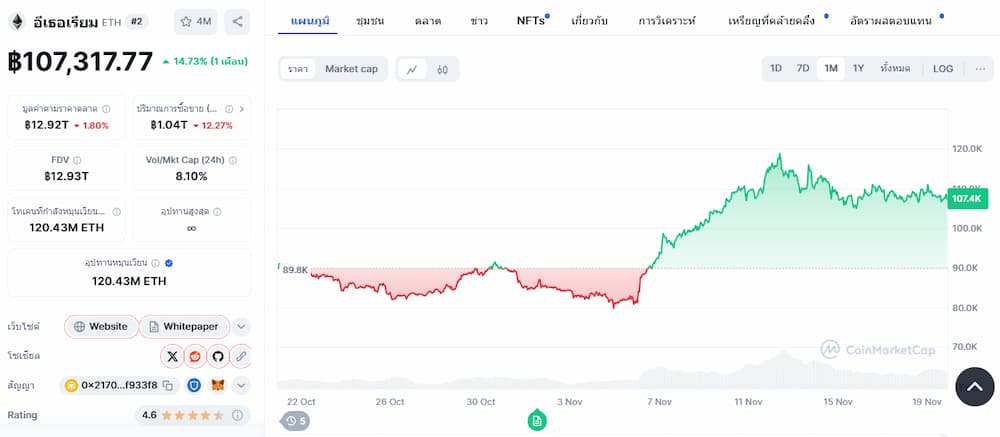Image resolution: width=1000 pixels, height=437 pixels.
Task: Open the เหรียญที่คล้ายคลึง tab
Action: [772, 20]
